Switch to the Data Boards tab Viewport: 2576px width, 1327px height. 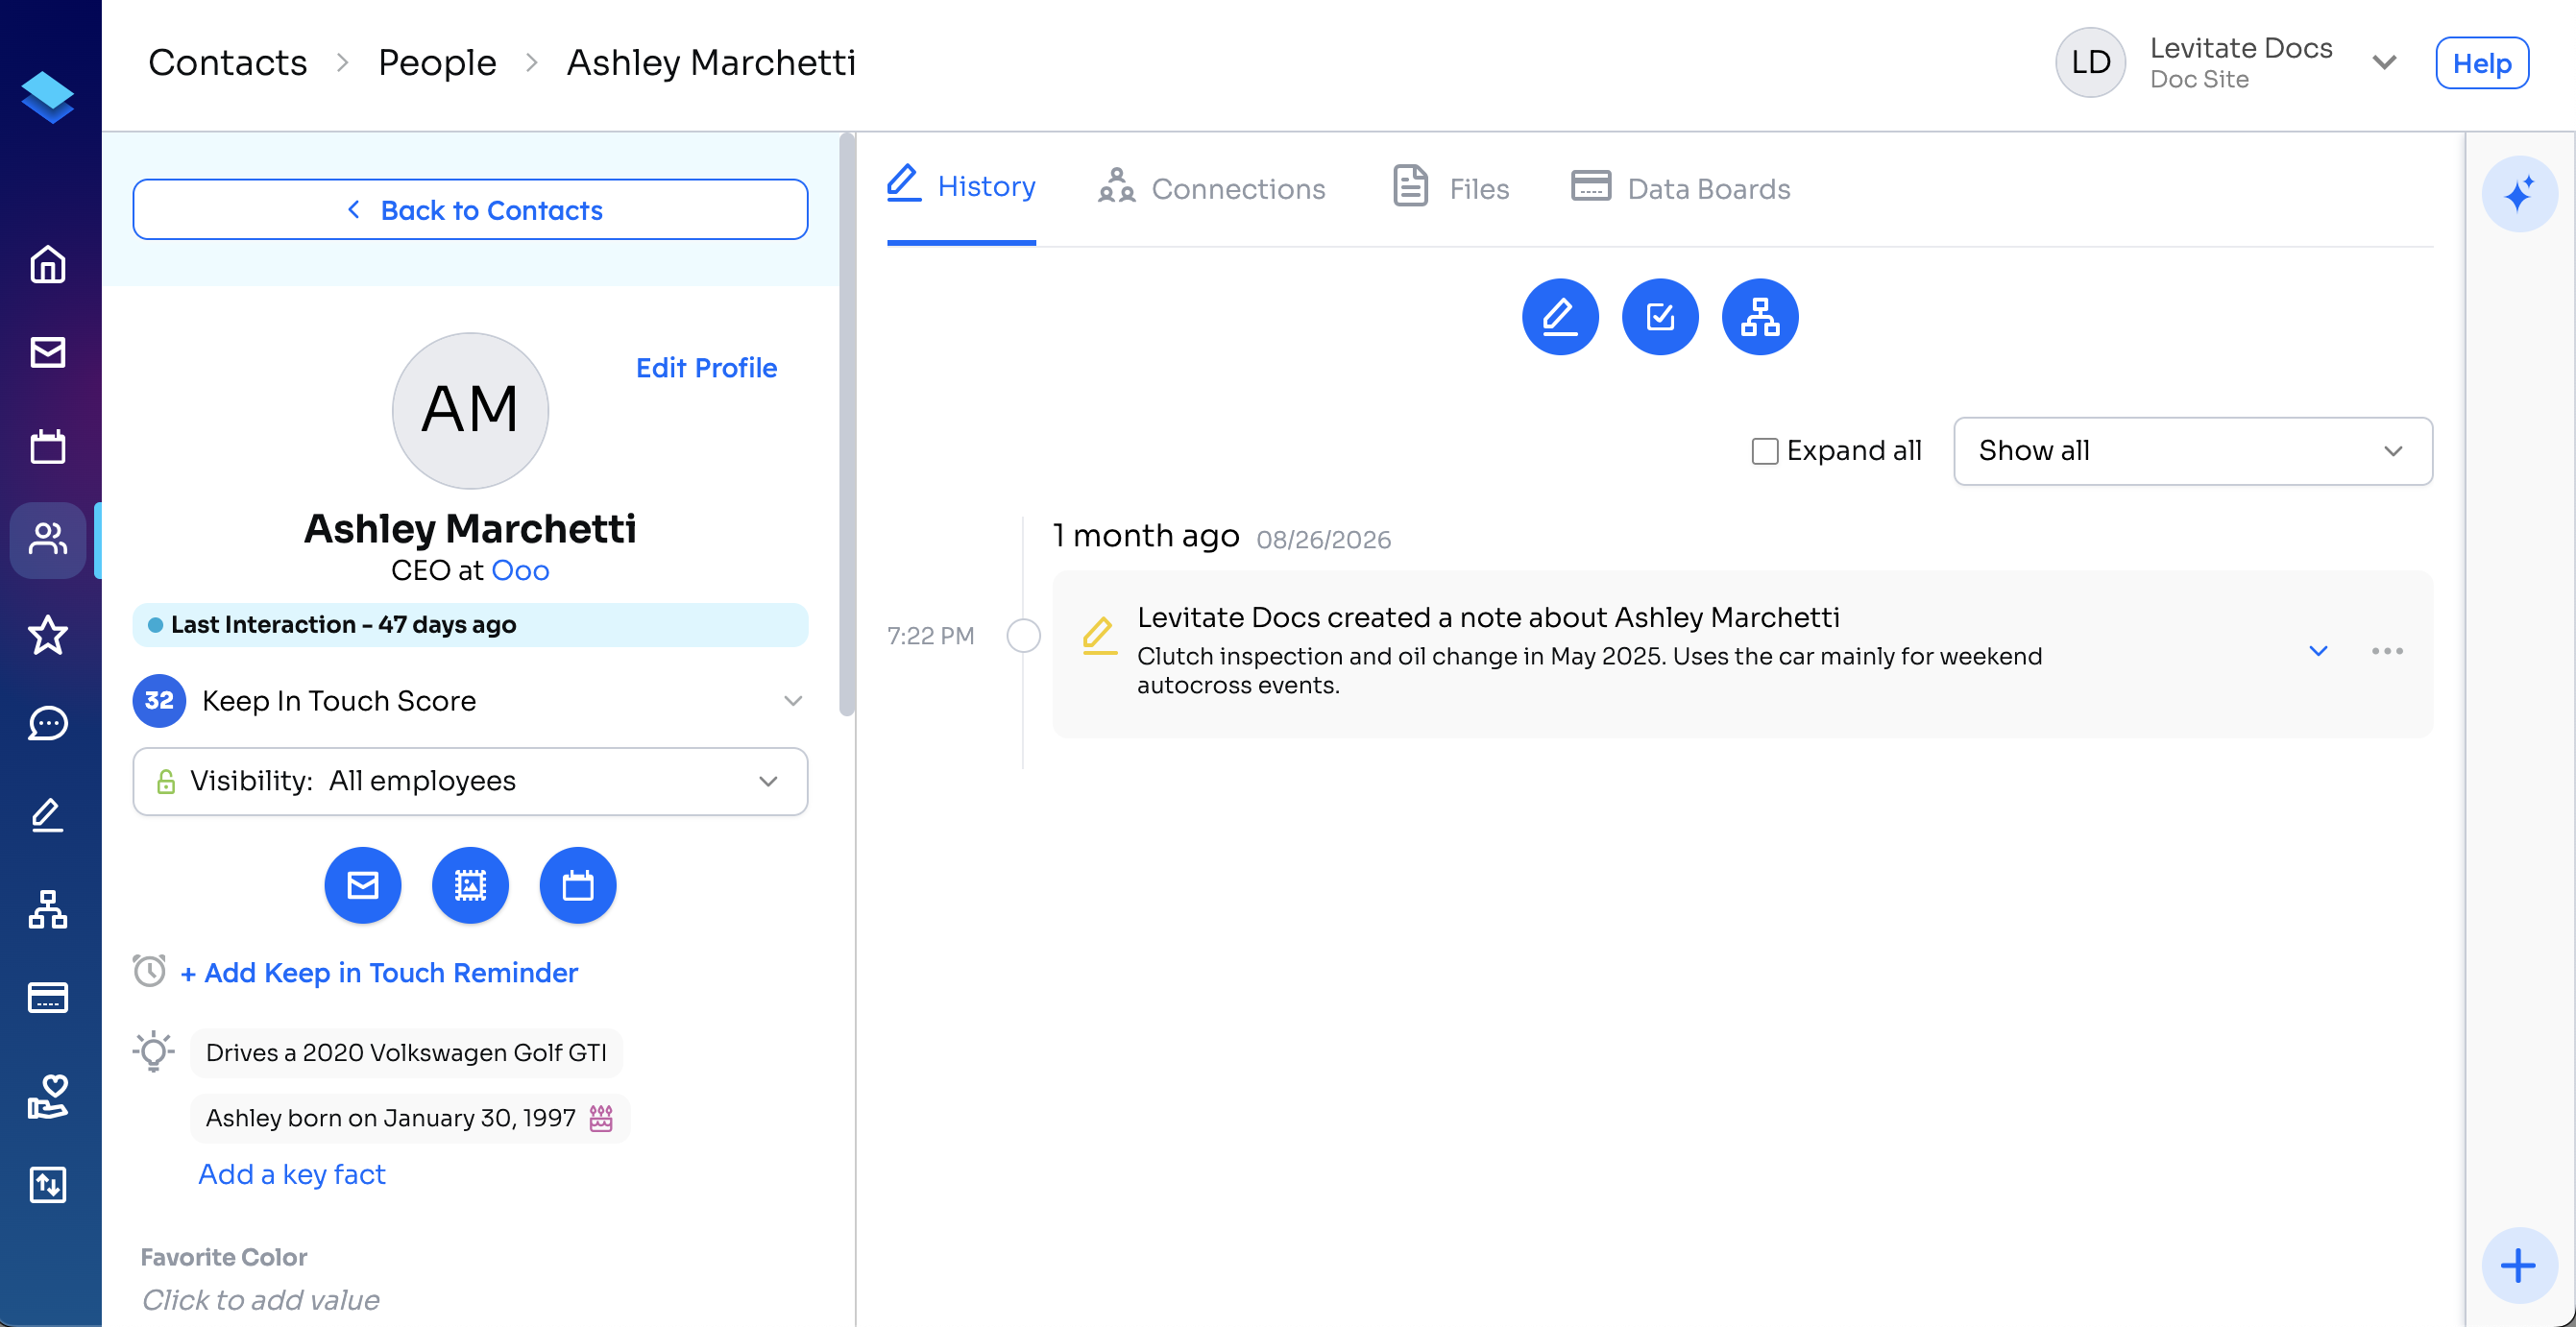1680,187
